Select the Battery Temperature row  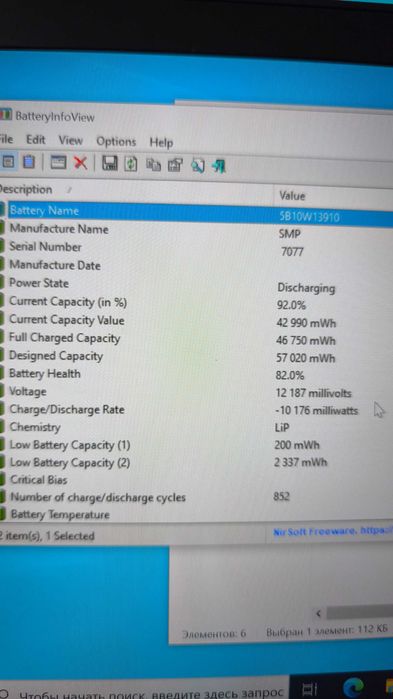click(x=196, y=514)
